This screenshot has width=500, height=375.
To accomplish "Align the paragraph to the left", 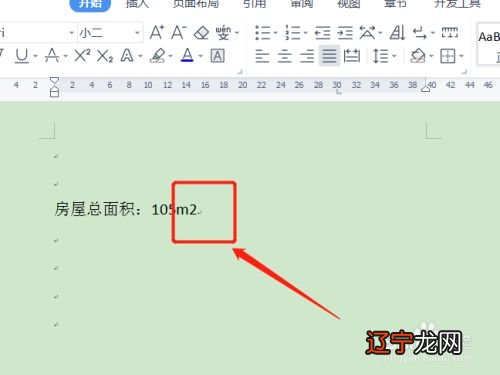I will pos(262,56).
